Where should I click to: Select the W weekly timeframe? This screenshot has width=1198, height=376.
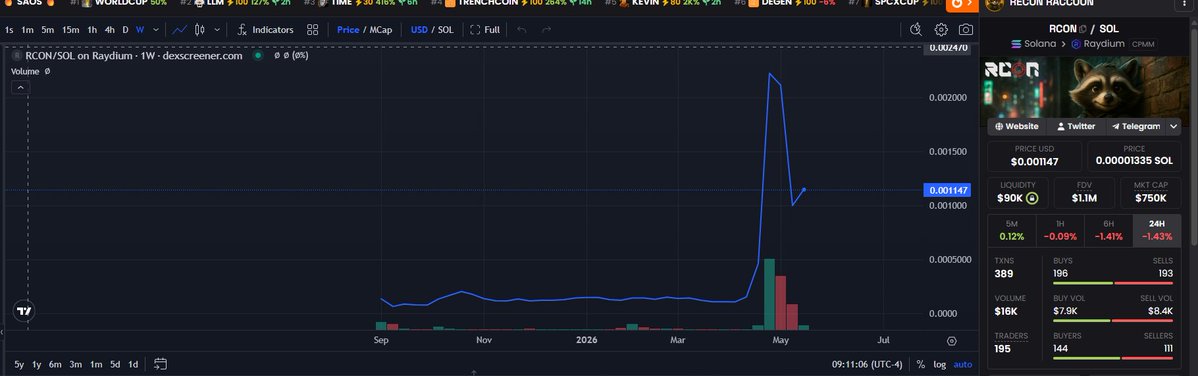140,30
